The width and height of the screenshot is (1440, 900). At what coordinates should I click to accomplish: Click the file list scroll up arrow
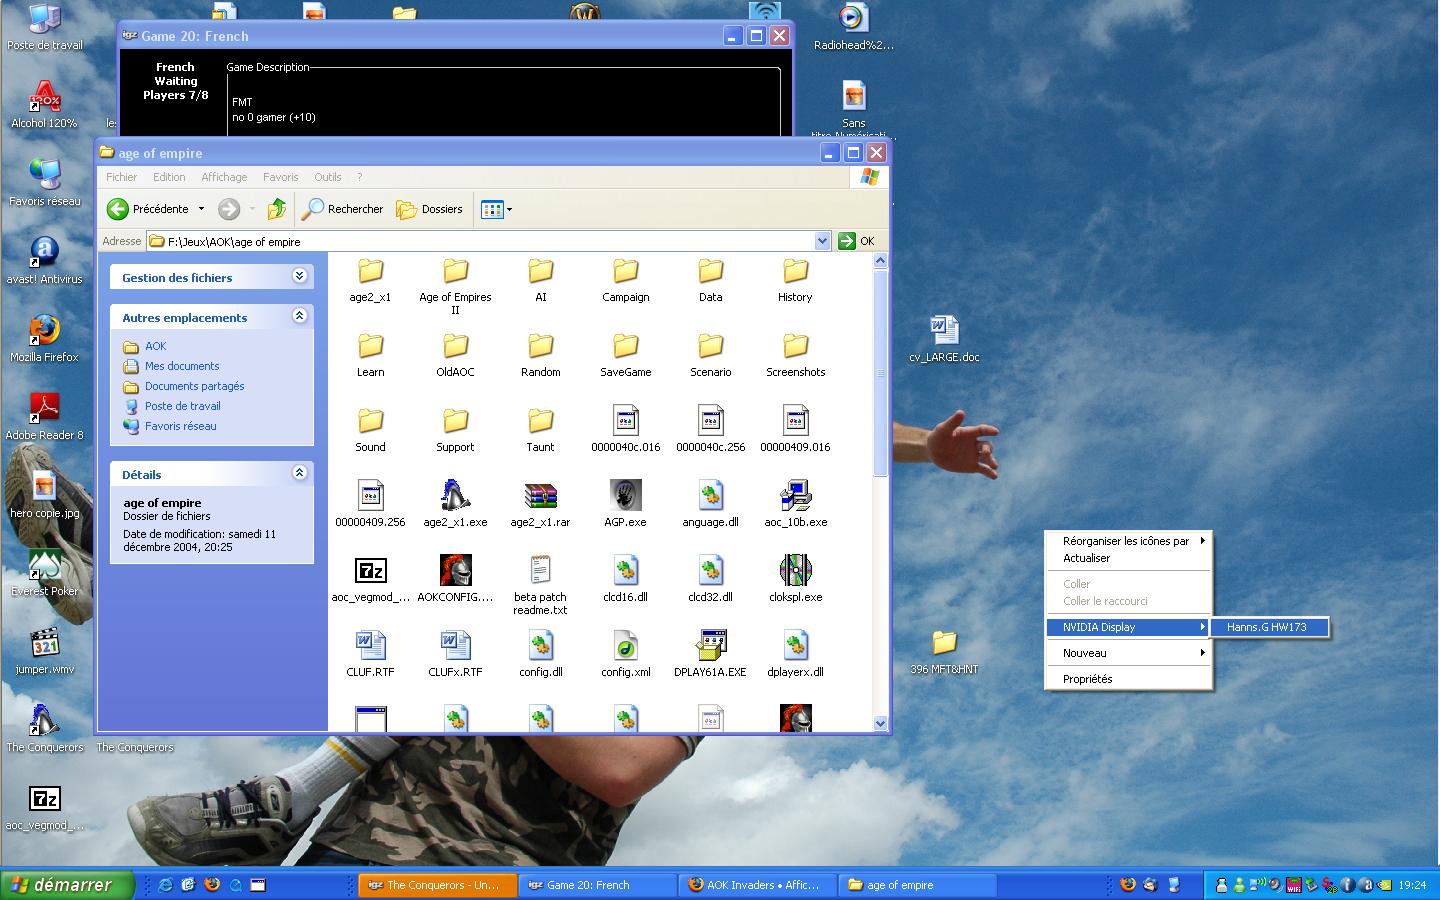[880, 261]
